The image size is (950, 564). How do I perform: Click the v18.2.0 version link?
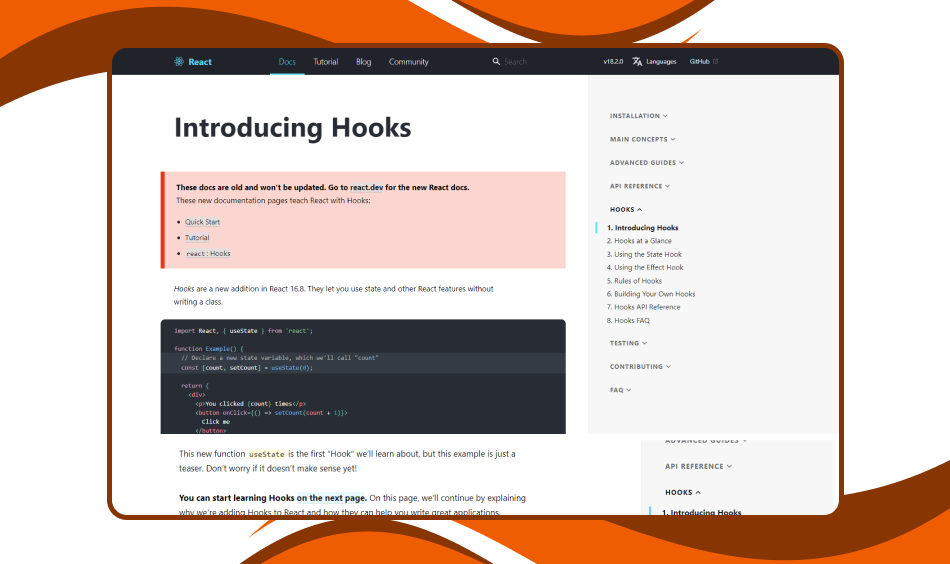(x=613, y=61)
